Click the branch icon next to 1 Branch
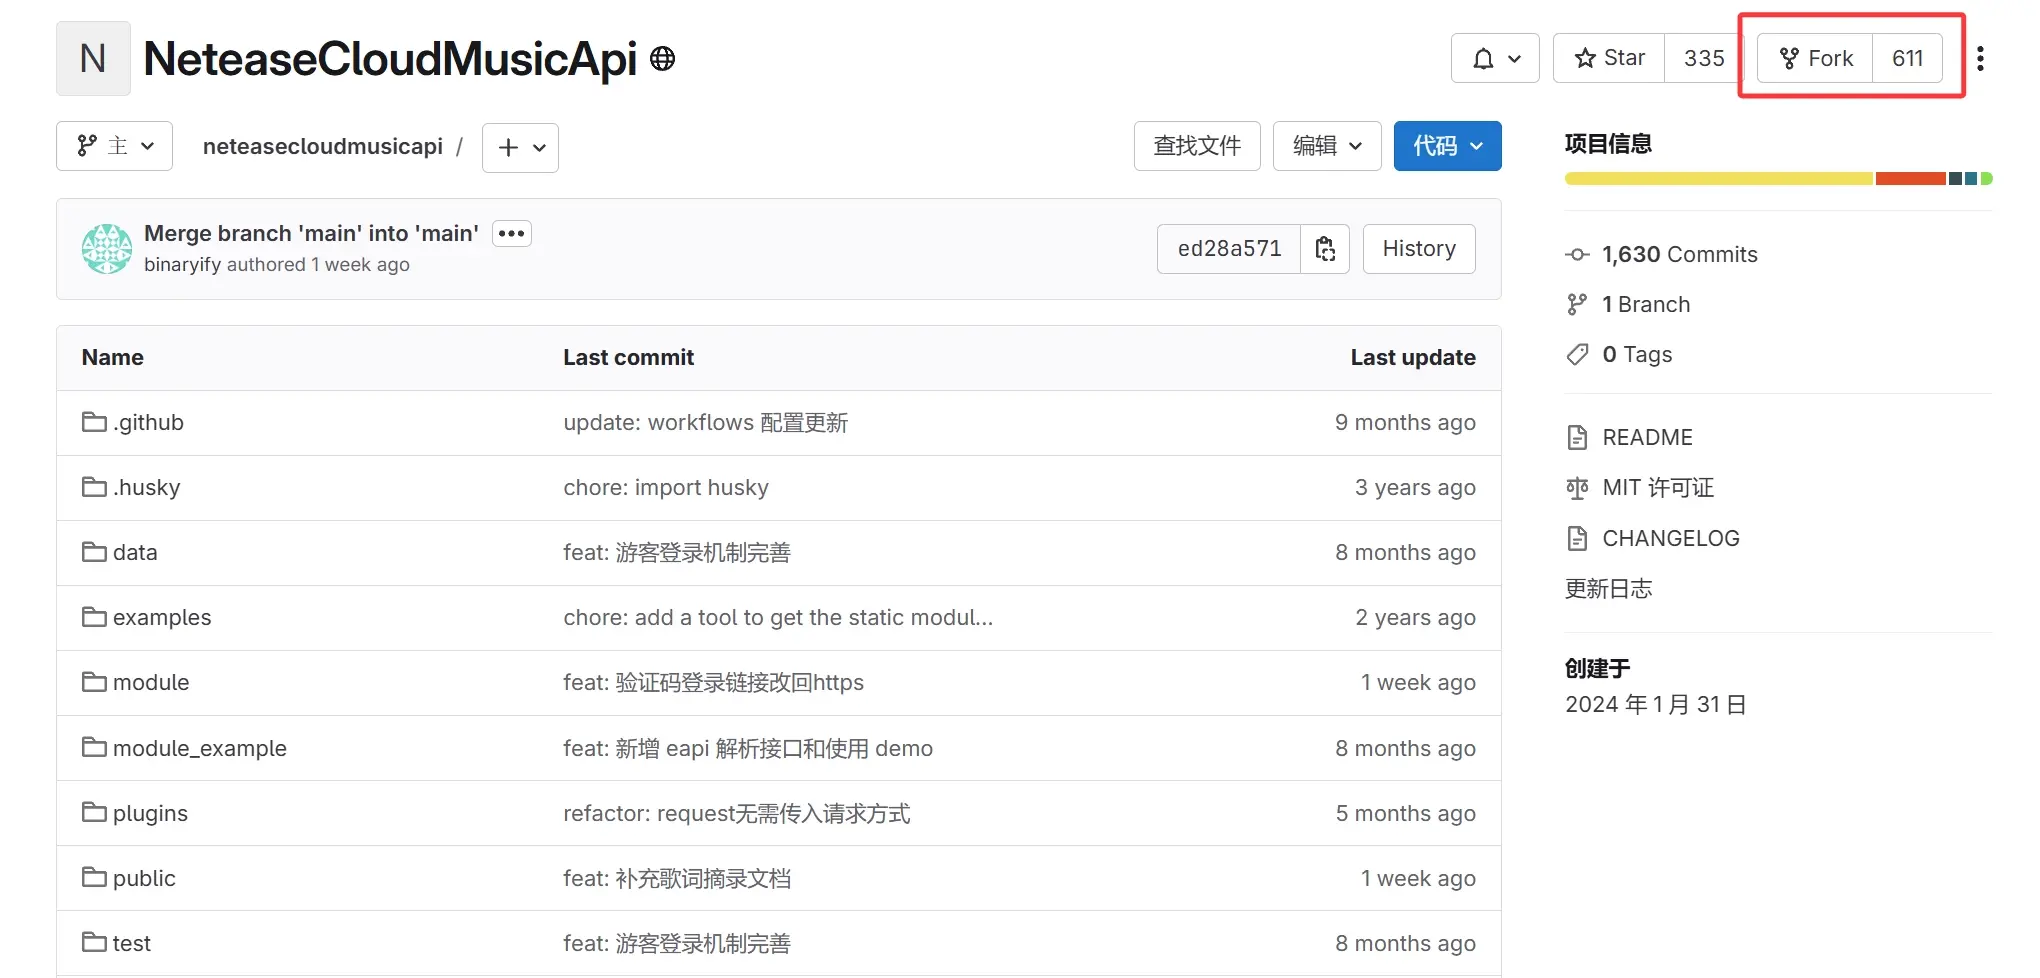2040x978 pixels. (1577, 303)
